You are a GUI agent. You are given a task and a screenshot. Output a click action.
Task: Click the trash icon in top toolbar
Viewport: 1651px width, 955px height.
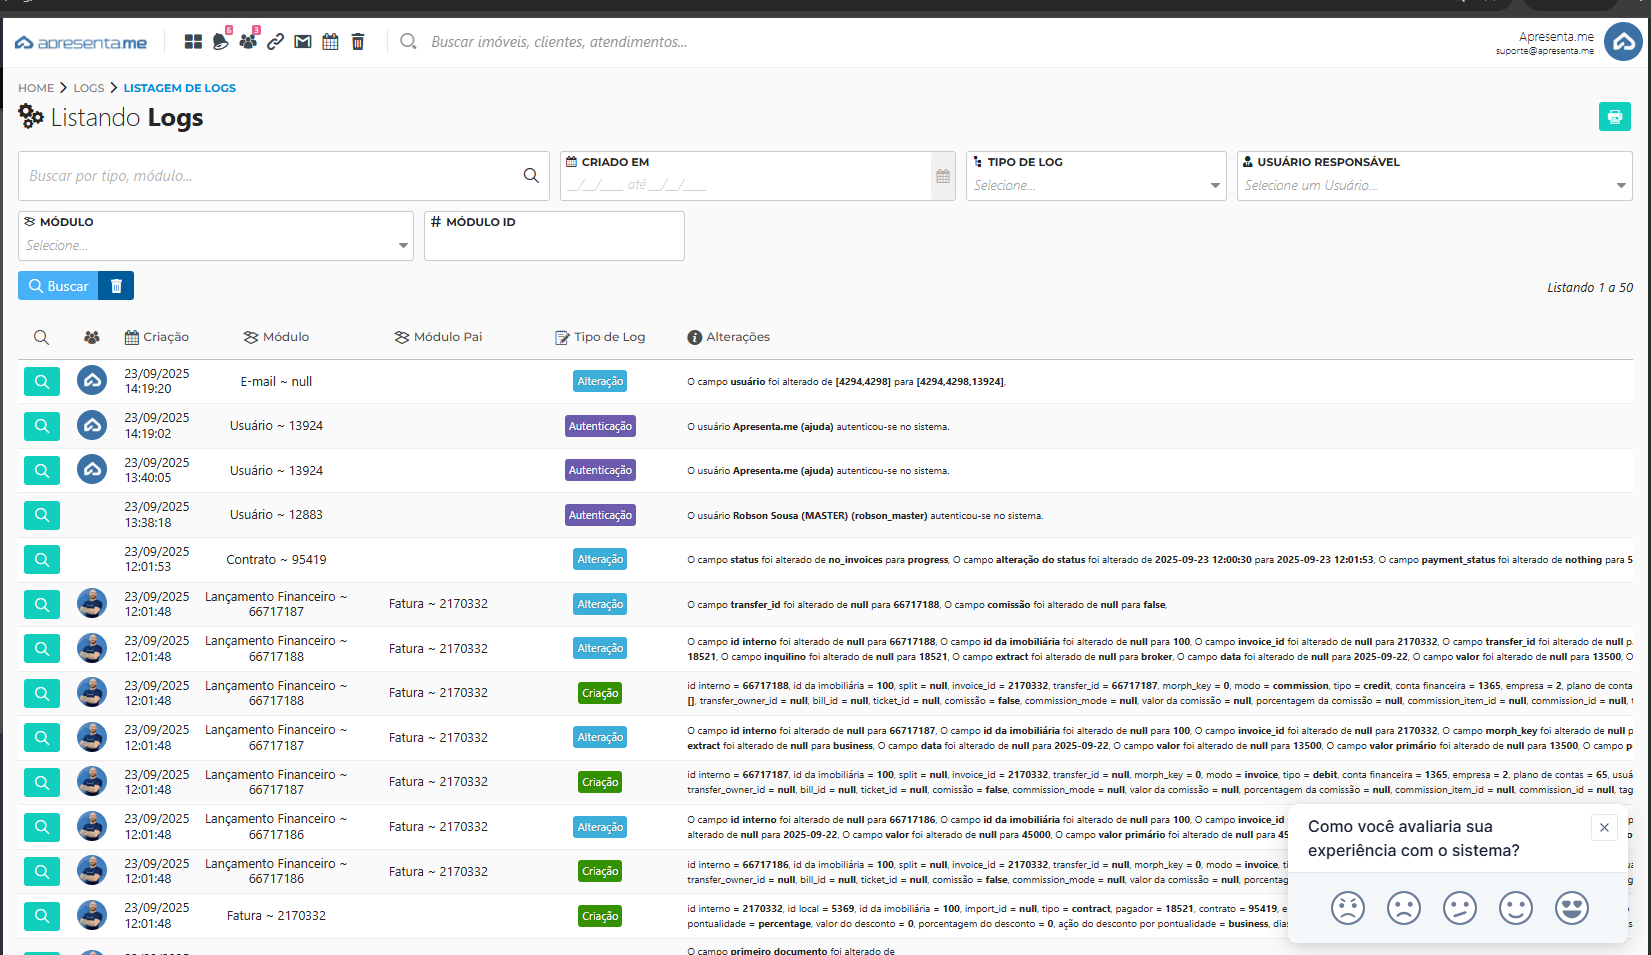(x=358, y=42)
